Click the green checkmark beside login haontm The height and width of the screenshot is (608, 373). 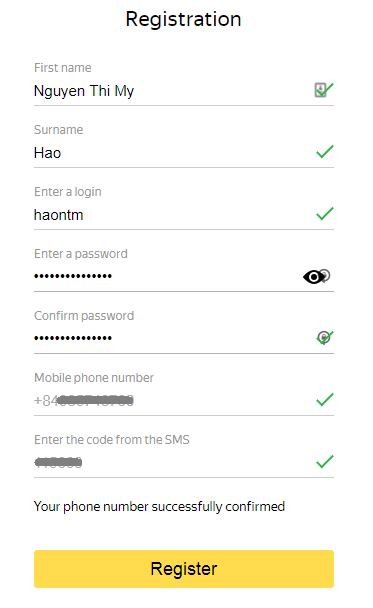point(325,214)
